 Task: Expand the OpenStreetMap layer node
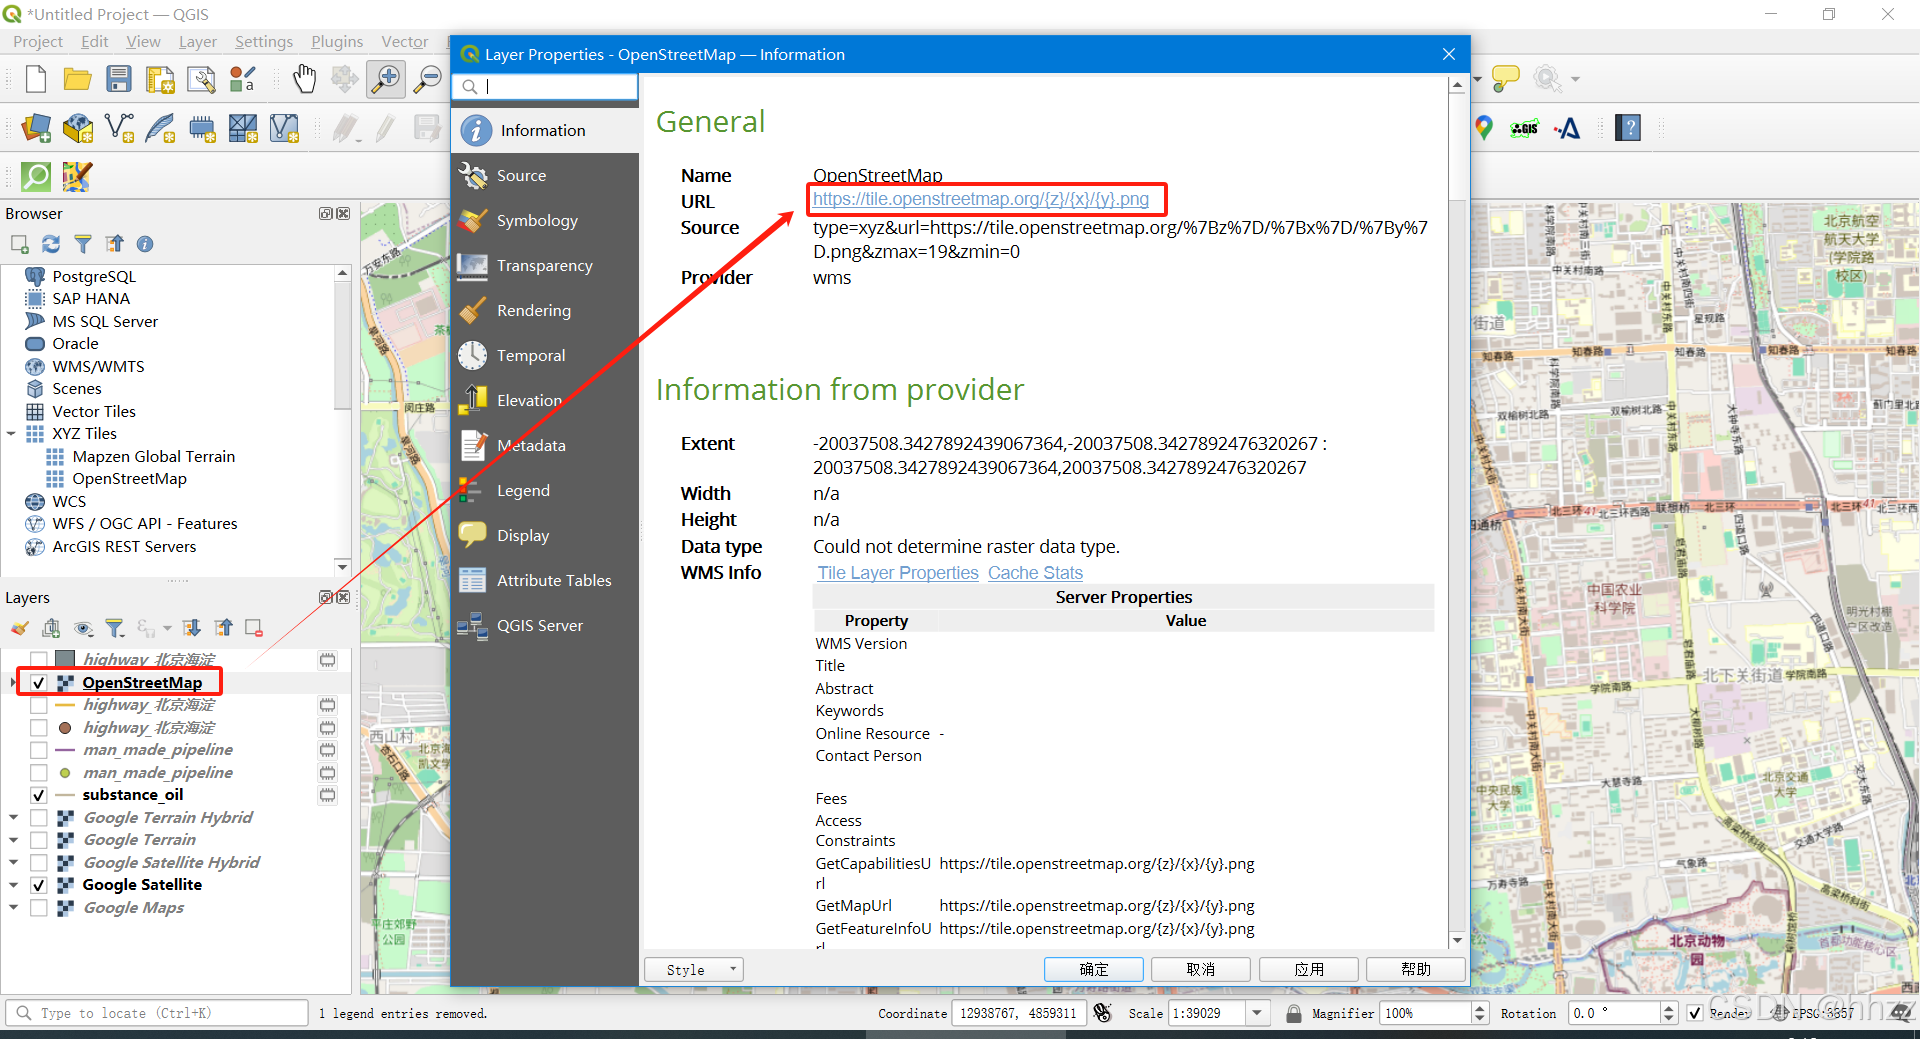click(13, 683)
